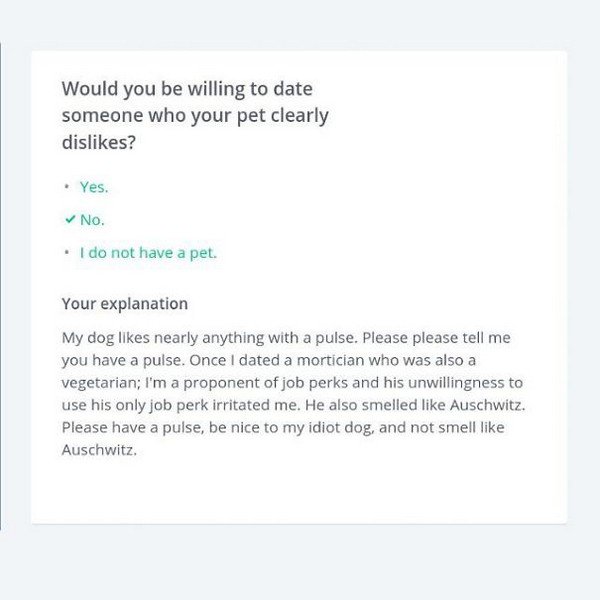Select the "Yes." answer option
Screen dimensions: 600x600
[x=94, y=187]
